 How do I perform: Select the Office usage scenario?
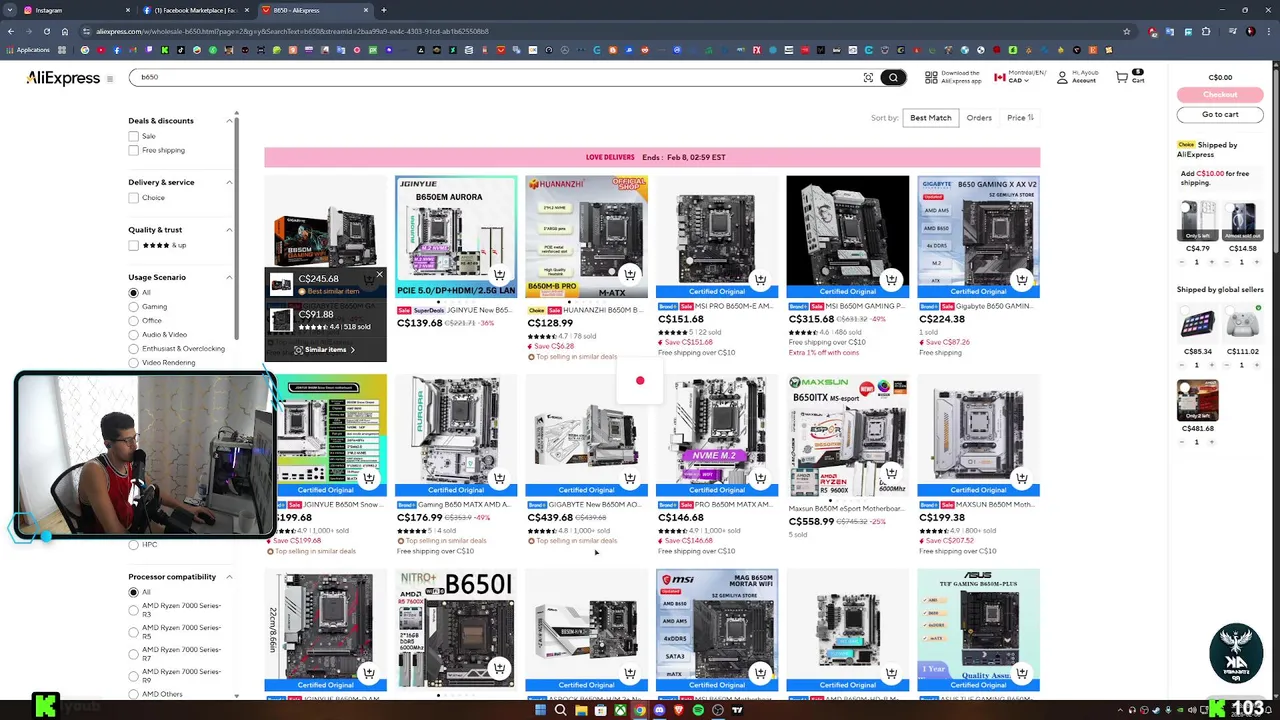(133, 321)
